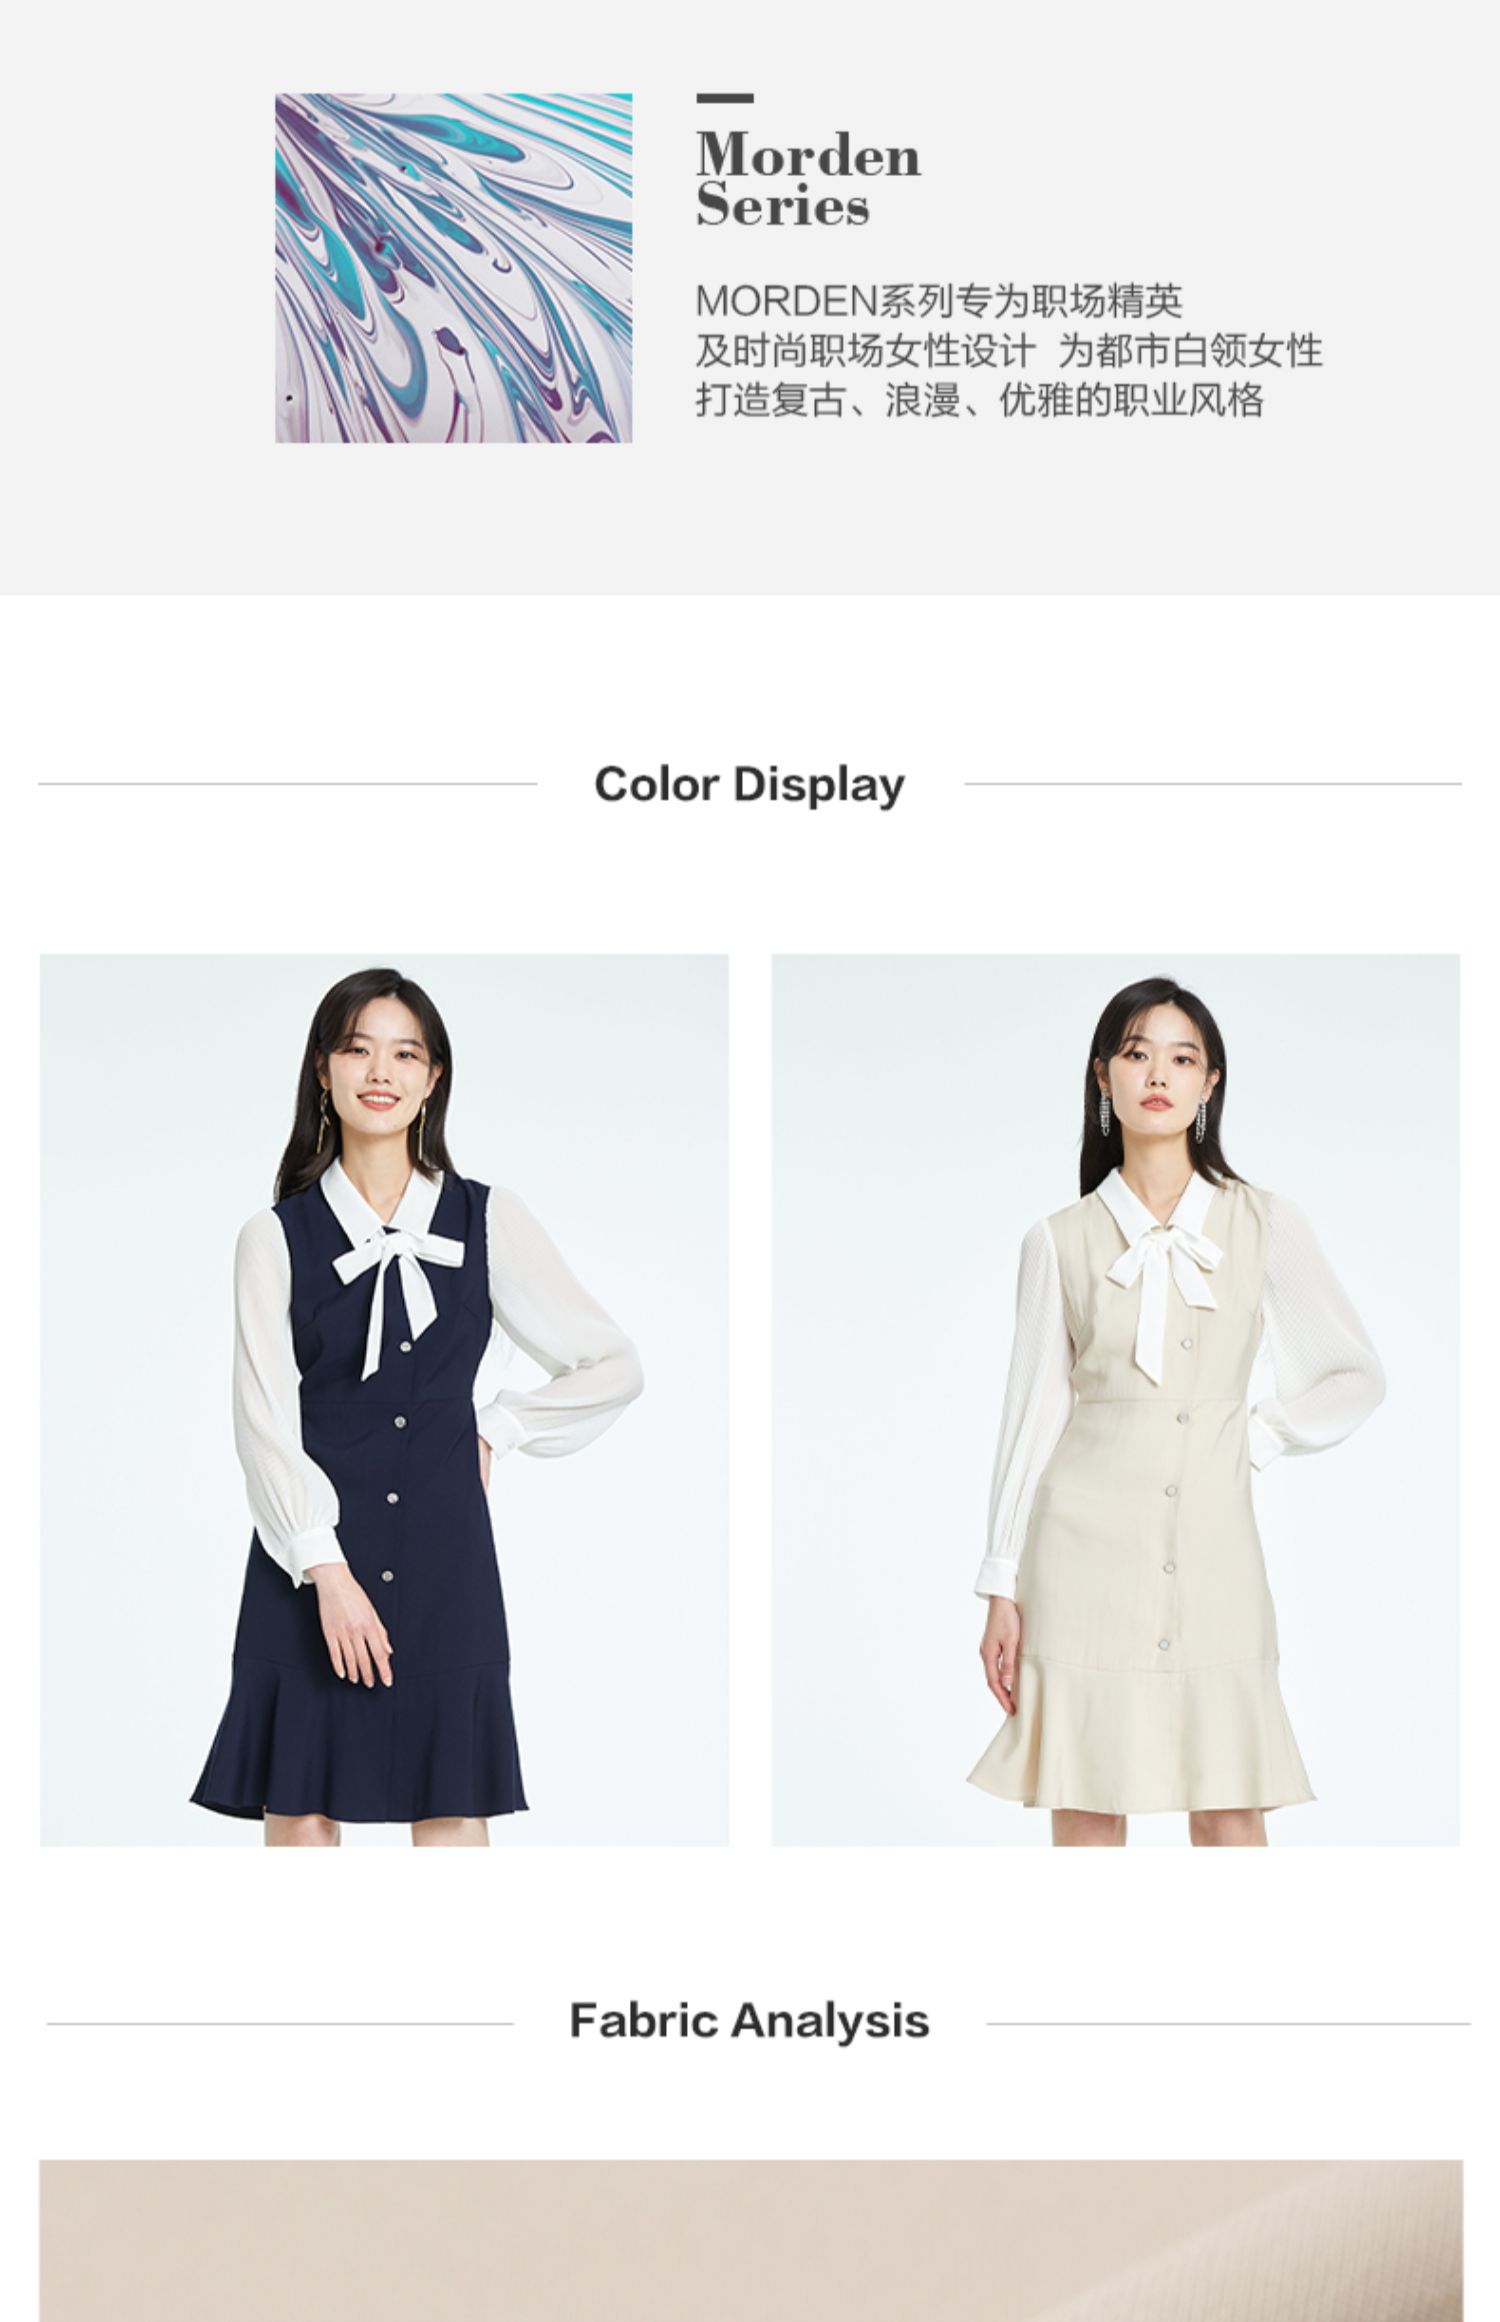Click the beige fabric close-up image
The image size is (1500, 2322).
750,2240
